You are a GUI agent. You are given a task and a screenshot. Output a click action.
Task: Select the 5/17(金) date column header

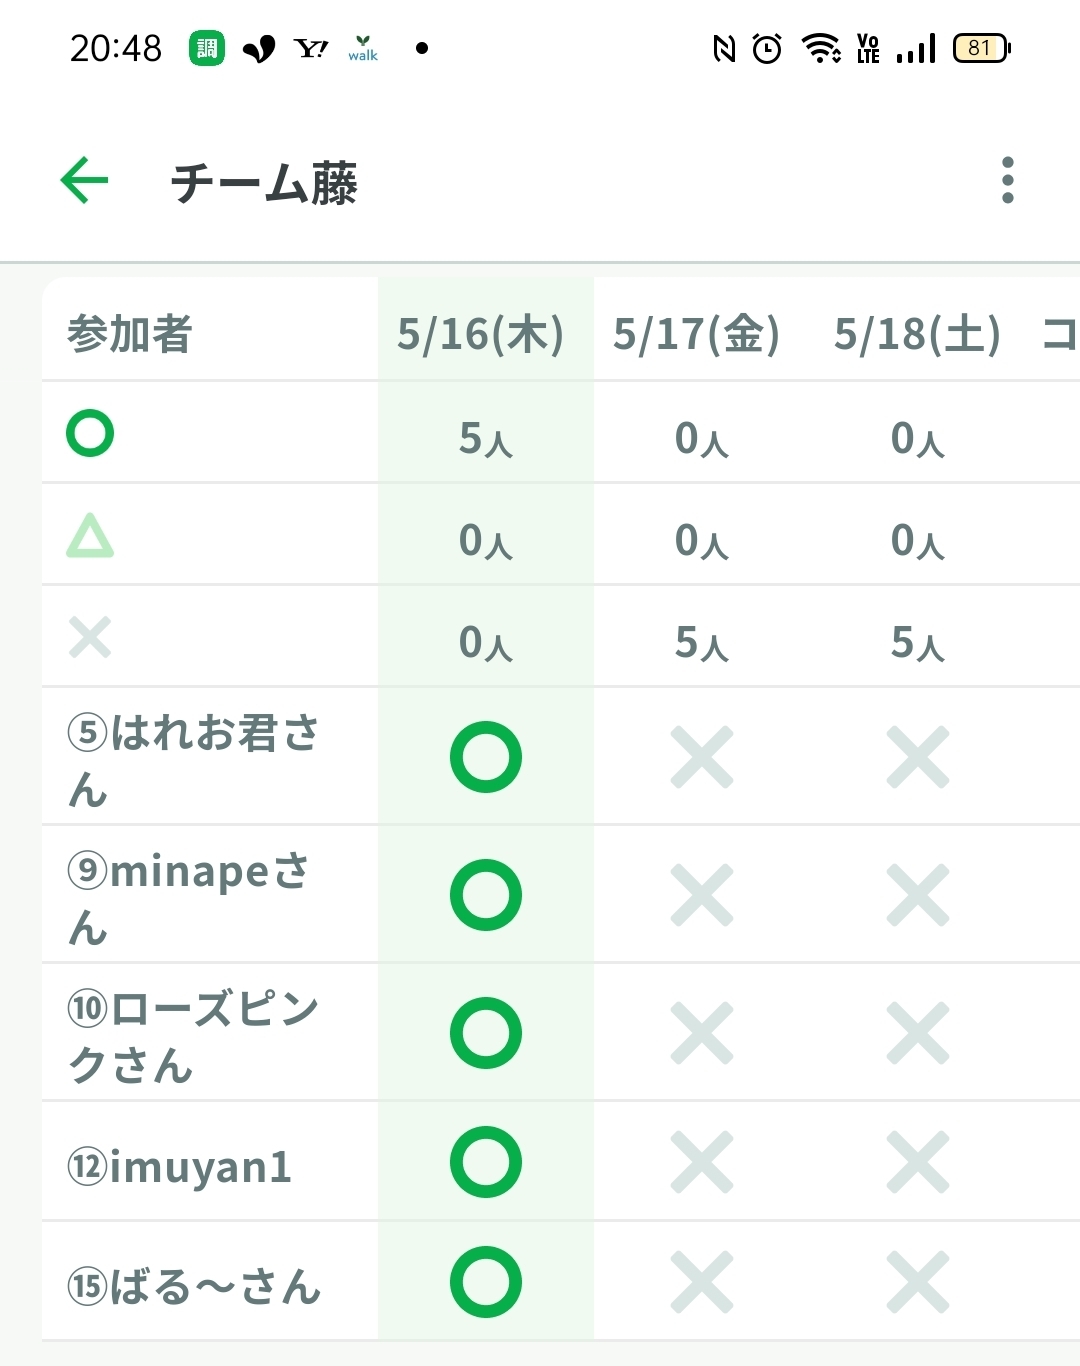click(697, 334)
